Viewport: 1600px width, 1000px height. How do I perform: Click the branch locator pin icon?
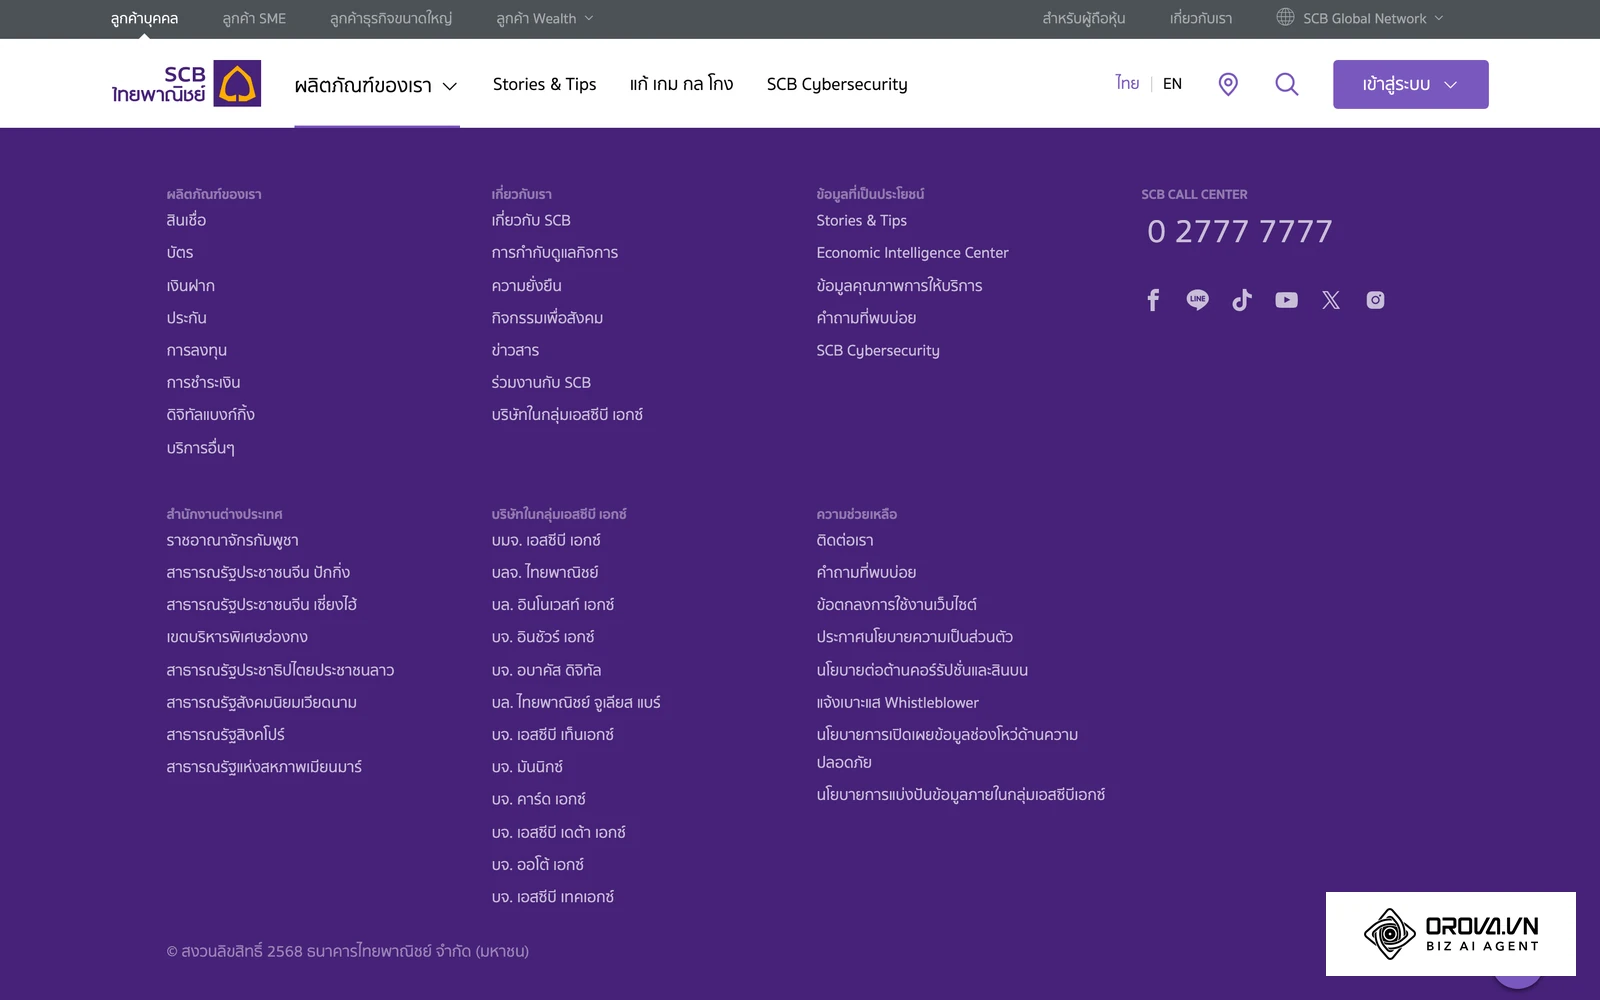[1228, 84]
